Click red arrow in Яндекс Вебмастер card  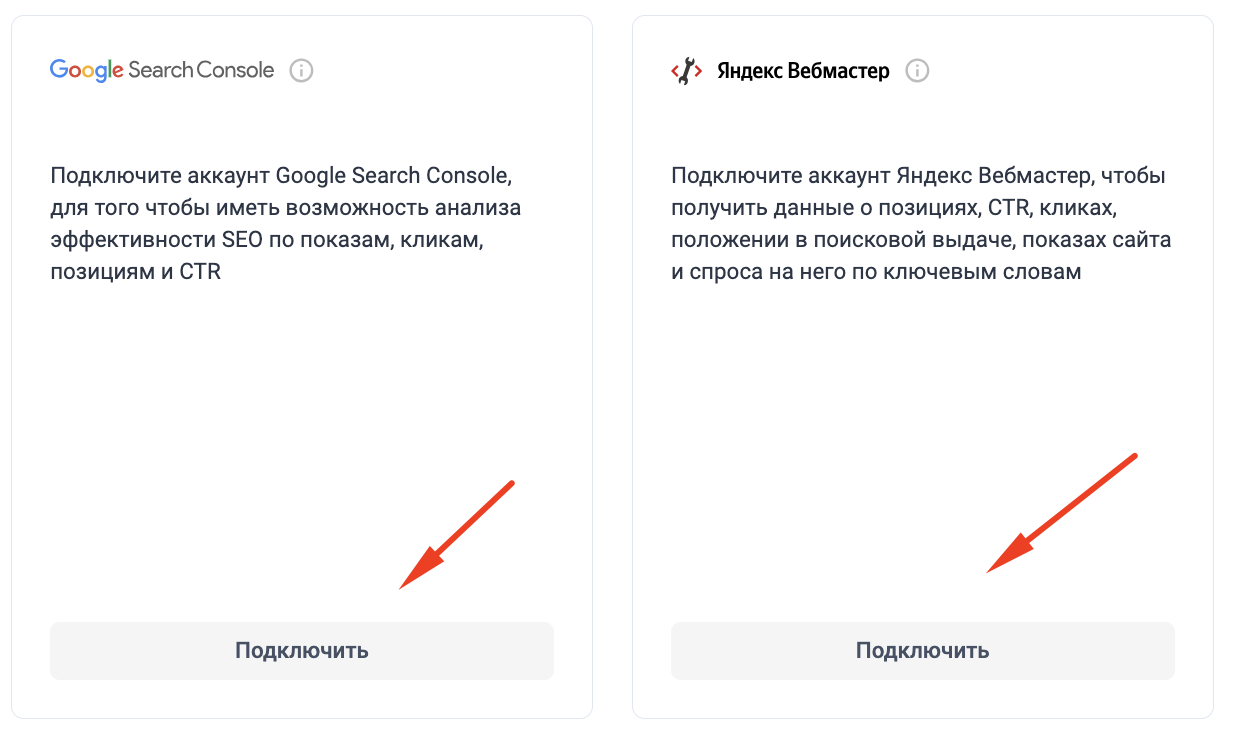click(1062, 513)
